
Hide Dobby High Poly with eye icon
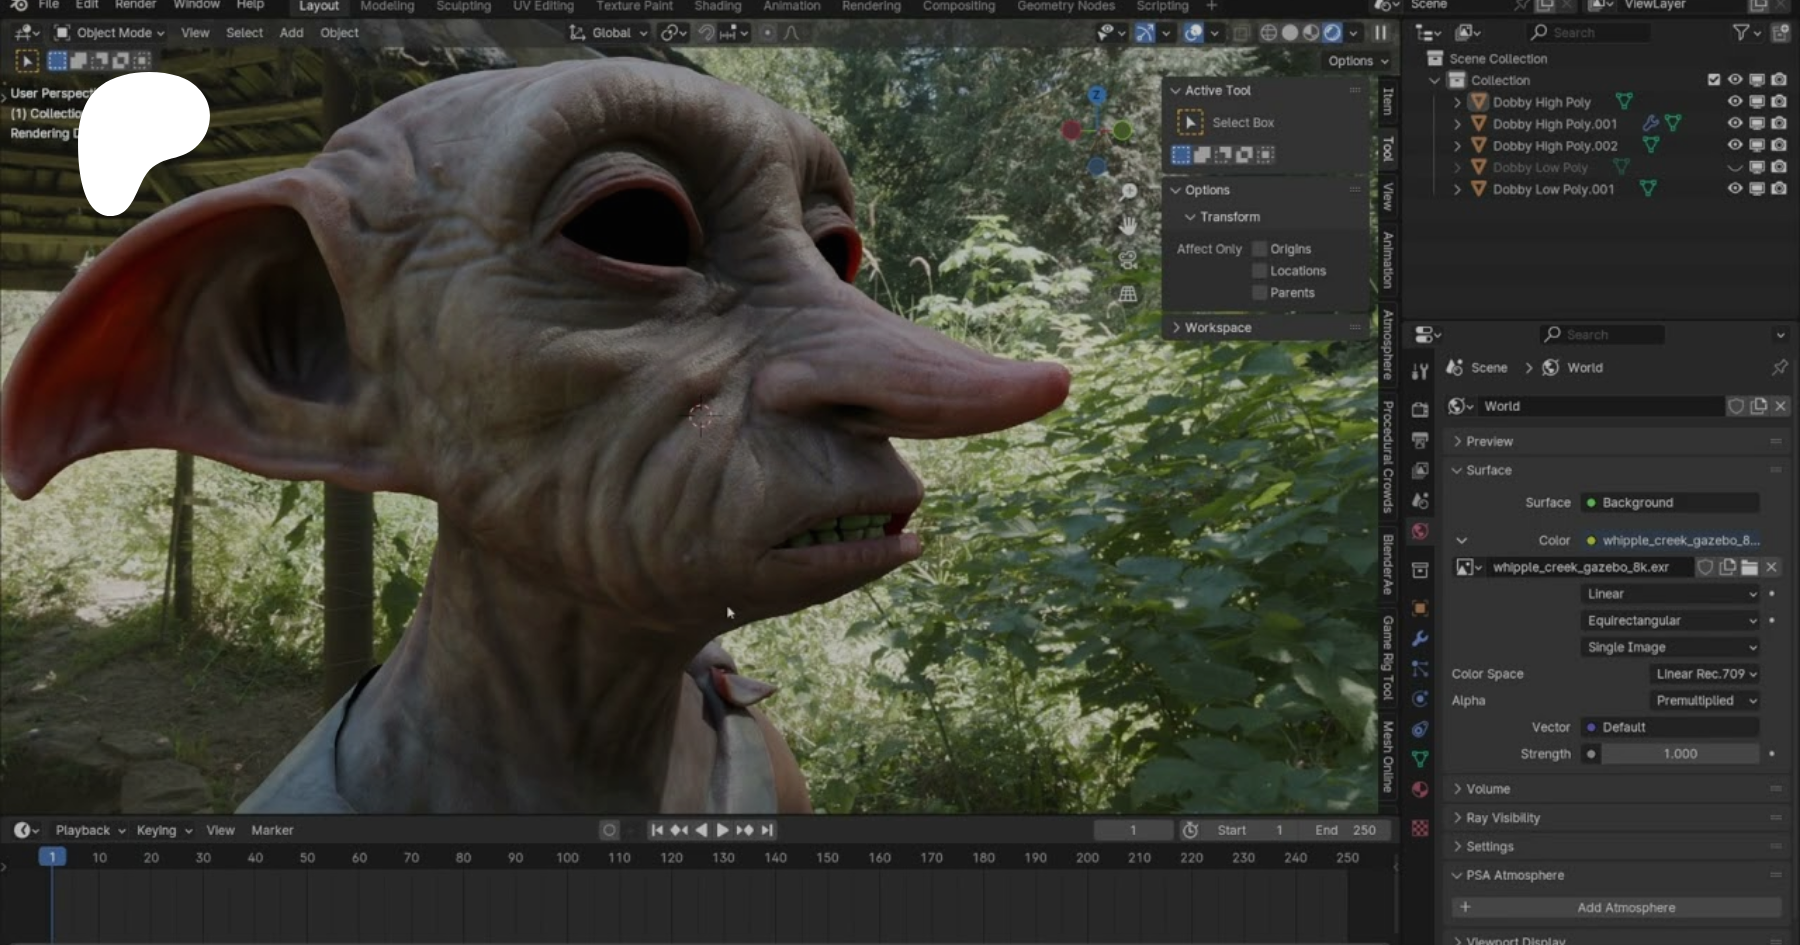(x=1735, y=102)
